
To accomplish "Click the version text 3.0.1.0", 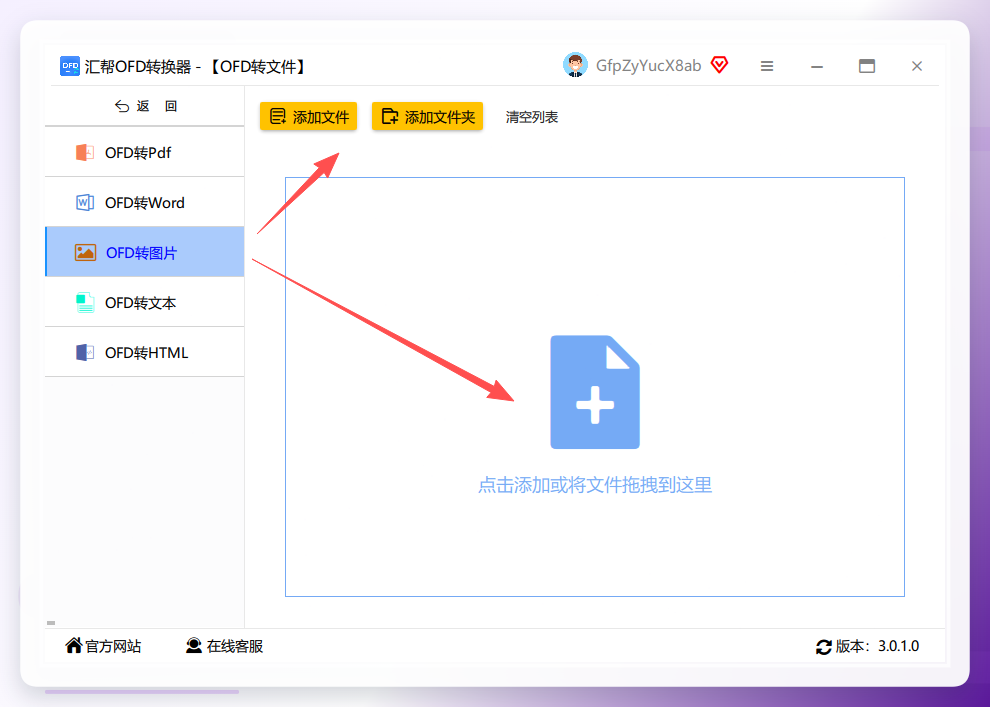I will coord(898,646).
